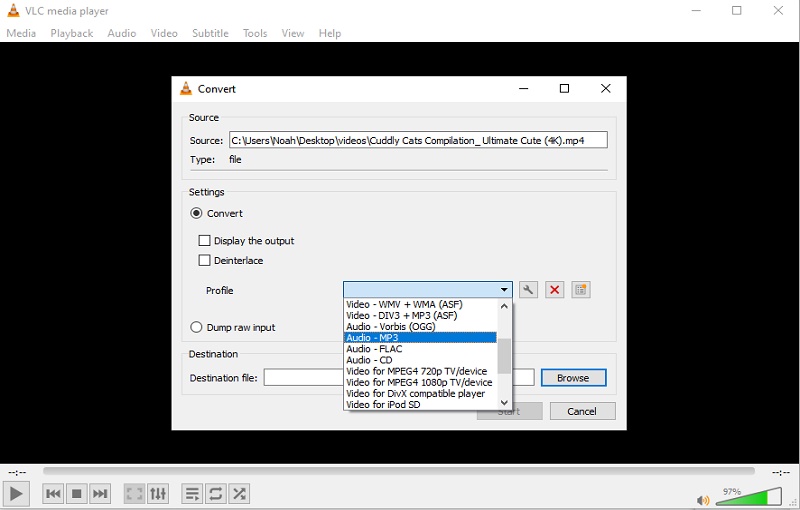Screen dimensions: 800x510
Task: Maximize the Convert dialog window
Action: [564, 89]
